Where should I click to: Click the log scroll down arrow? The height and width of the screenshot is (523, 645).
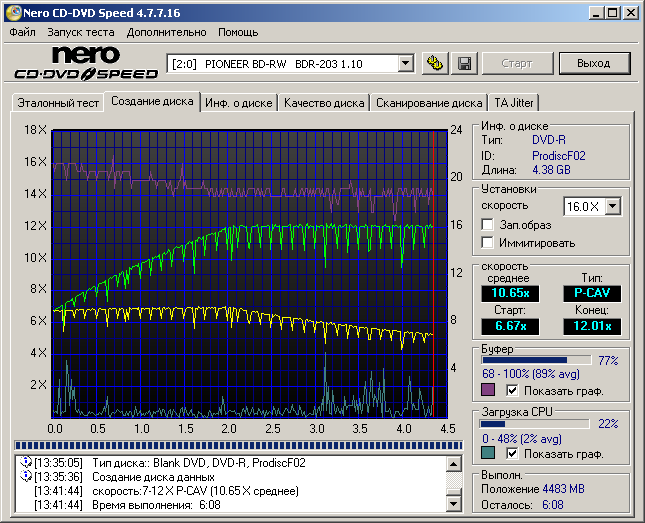[x=454, y=504]
